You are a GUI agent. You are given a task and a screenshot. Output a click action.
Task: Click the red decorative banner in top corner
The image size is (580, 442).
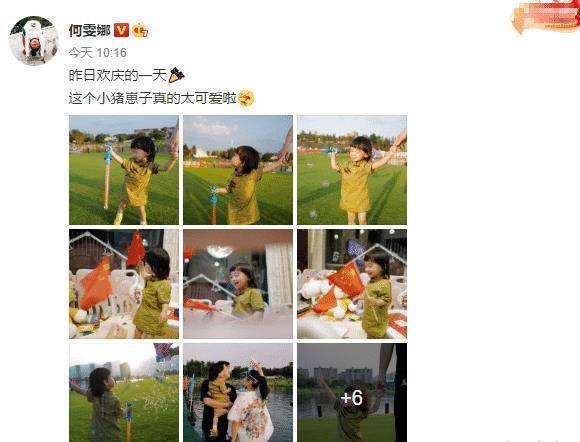(545, 16)
